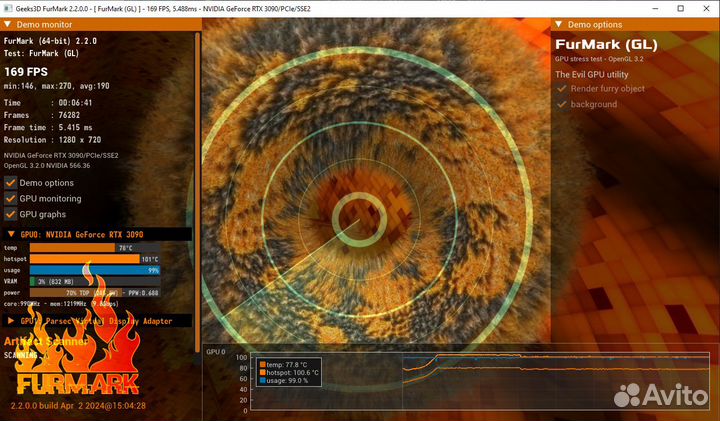Screen dimensions: 720x421
Task: Click the GPU usage bar at 99%
Action: [95, 270]
